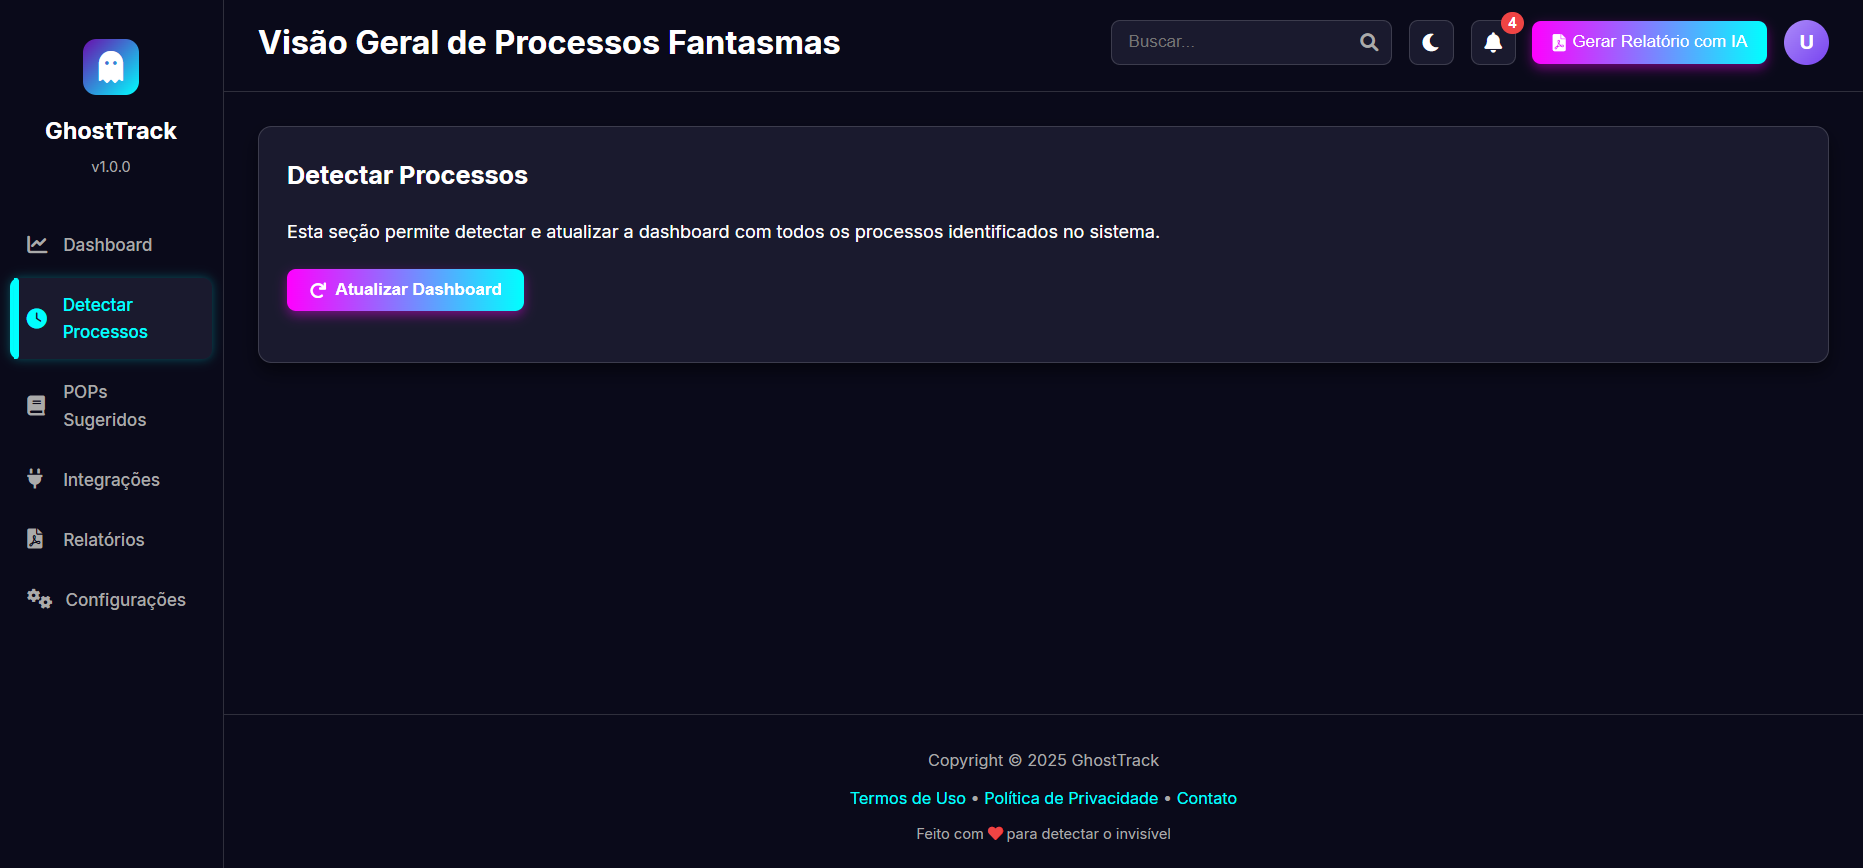
Task: Follow the Contato footer link
Action: (x=1206, y=798)
